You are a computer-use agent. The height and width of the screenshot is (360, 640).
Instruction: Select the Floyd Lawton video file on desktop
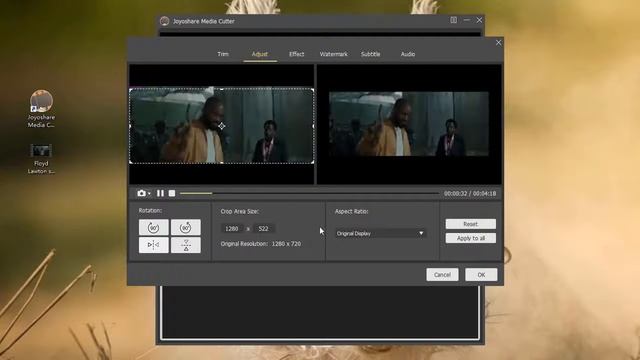41,159
